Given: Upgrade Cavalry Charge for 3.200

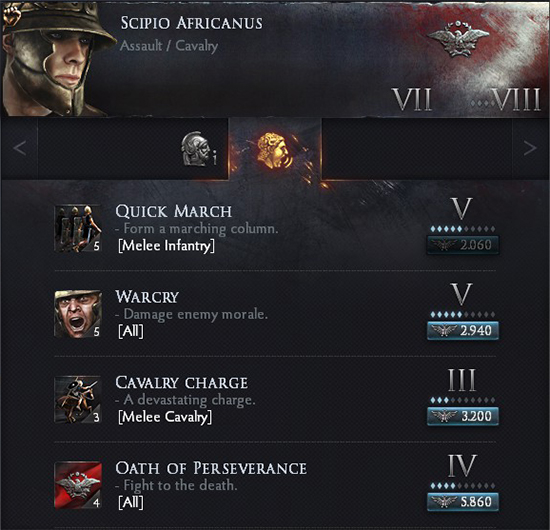Looking at the screenshot, I should tap(463, 416).
